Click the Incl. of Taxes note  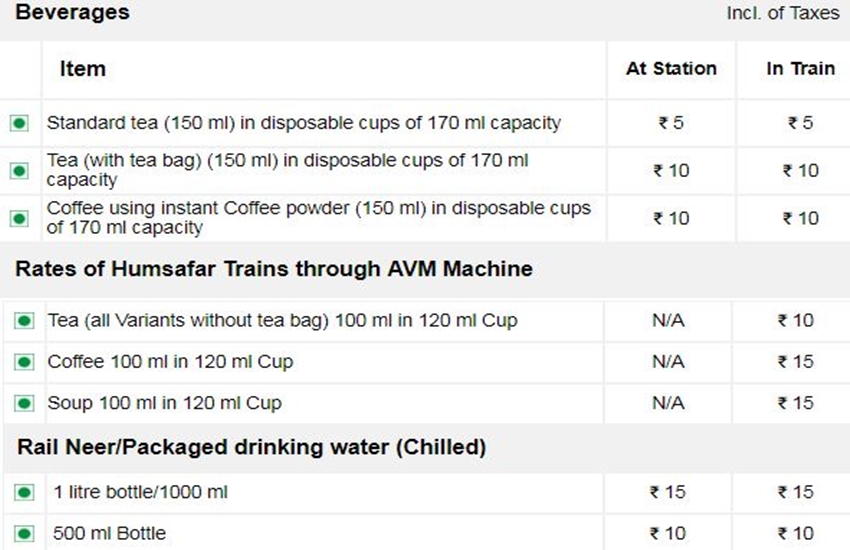pos(780,15)
